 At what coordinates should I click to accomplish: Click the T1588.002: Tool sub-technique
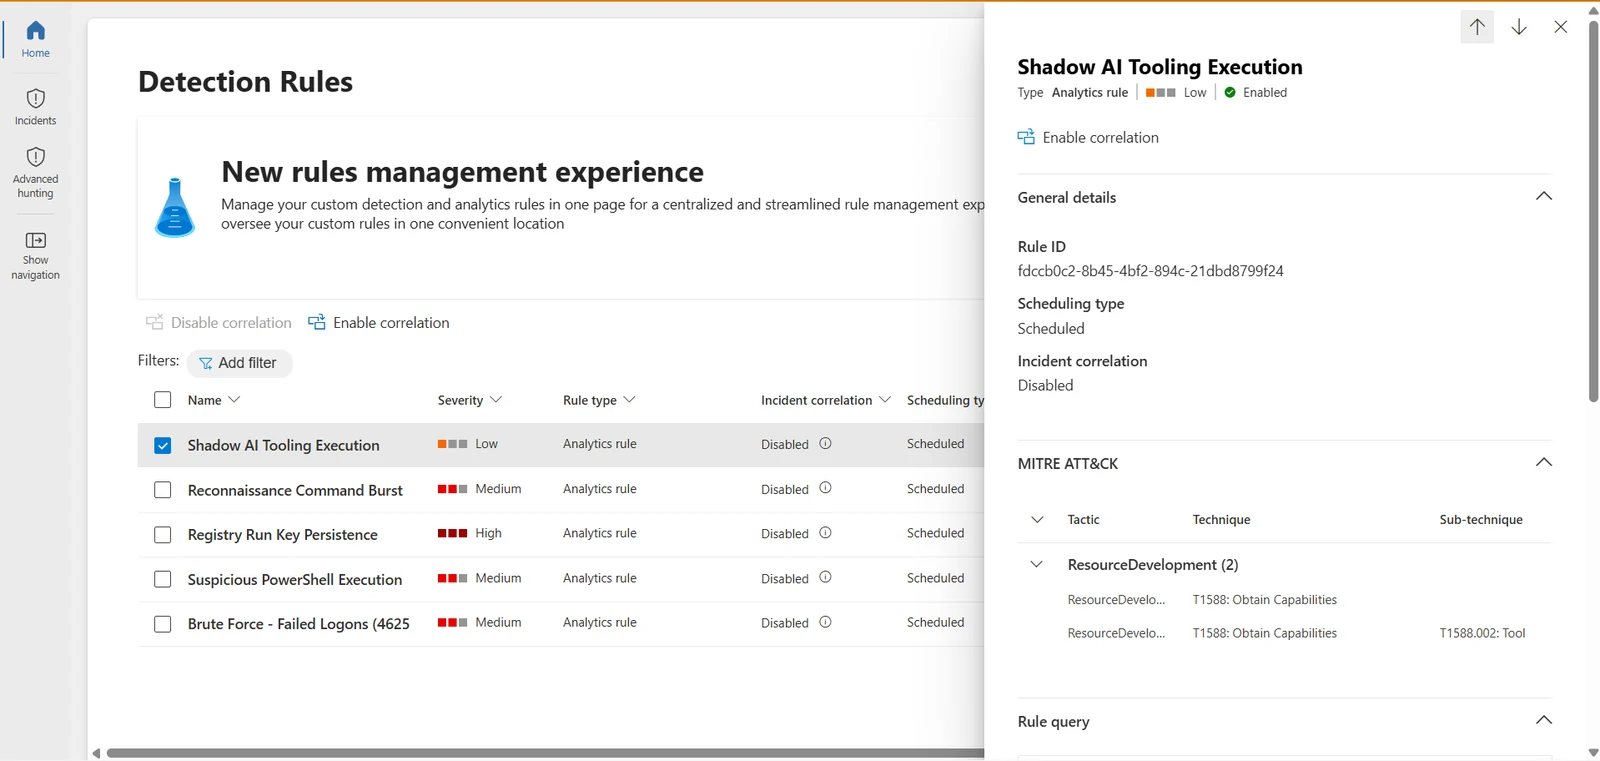(x=1482, y=633)
